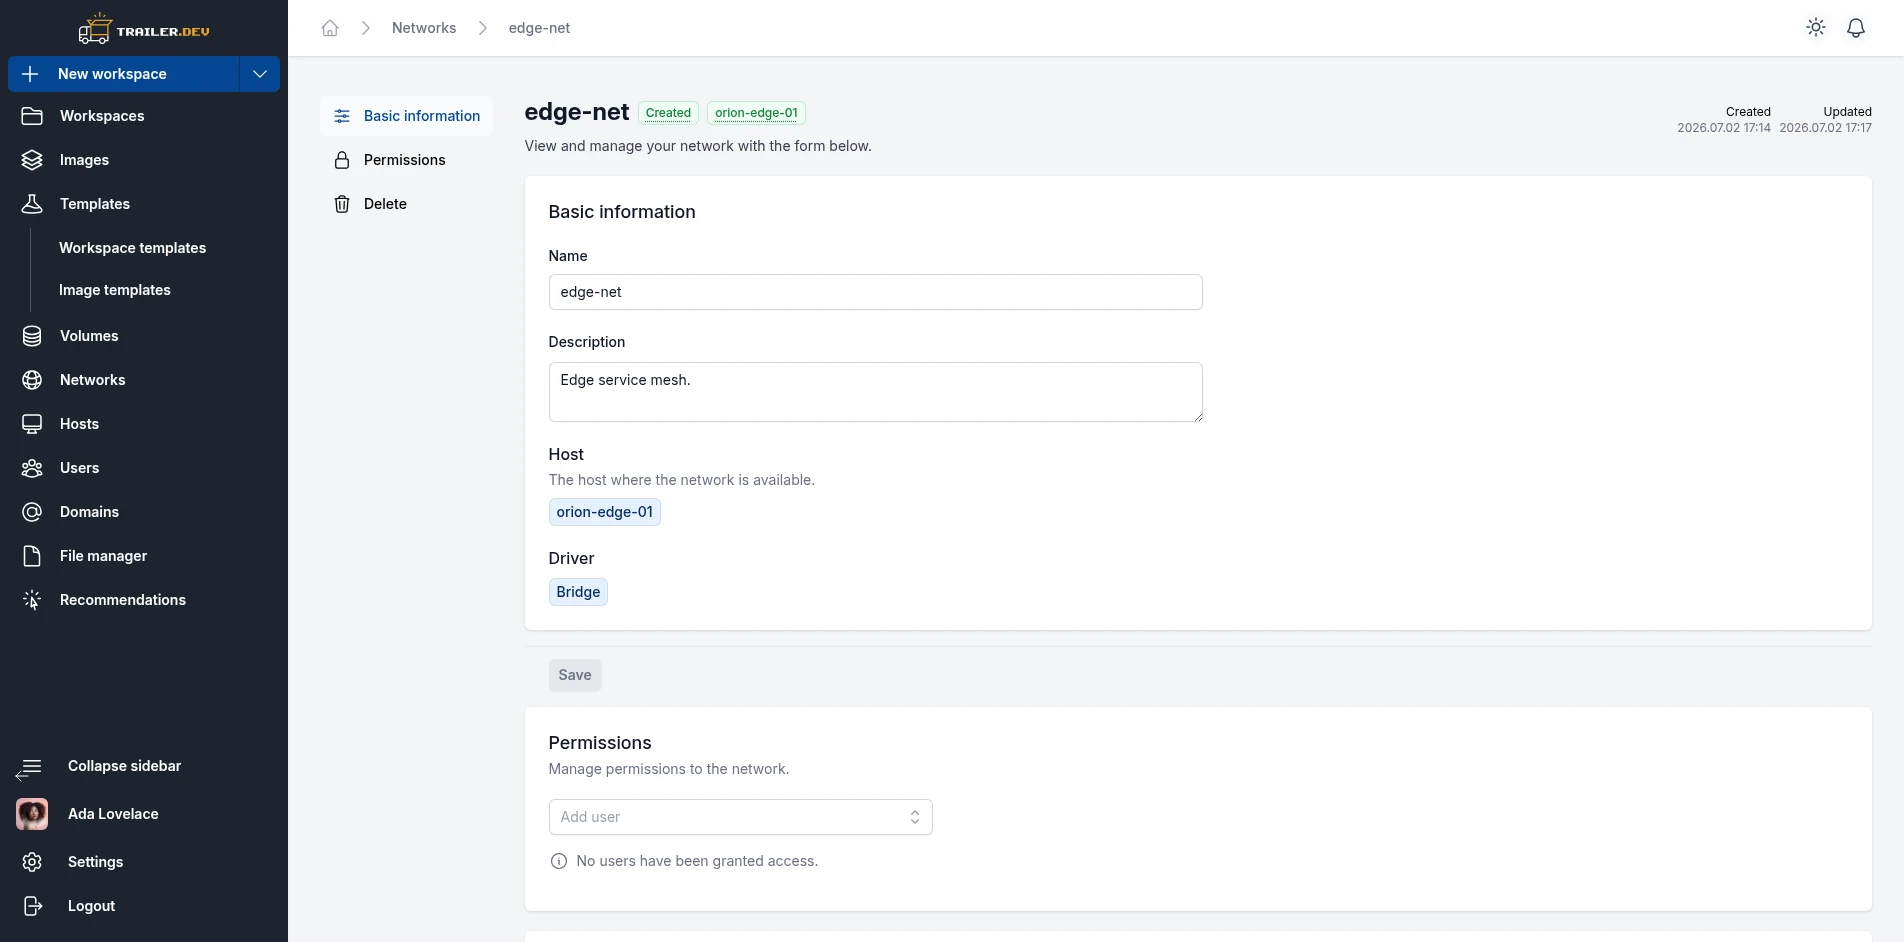The height and width of the screenshot is (942, 1904).
Task: Click the Delete trash icon
Action: point(342,204)
